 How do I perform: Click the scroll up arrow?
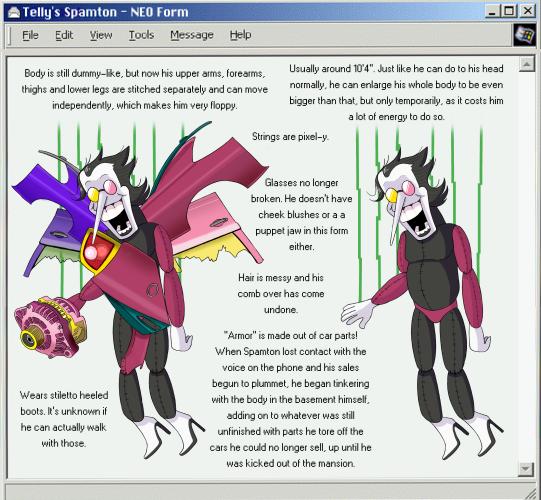[527, 64]
